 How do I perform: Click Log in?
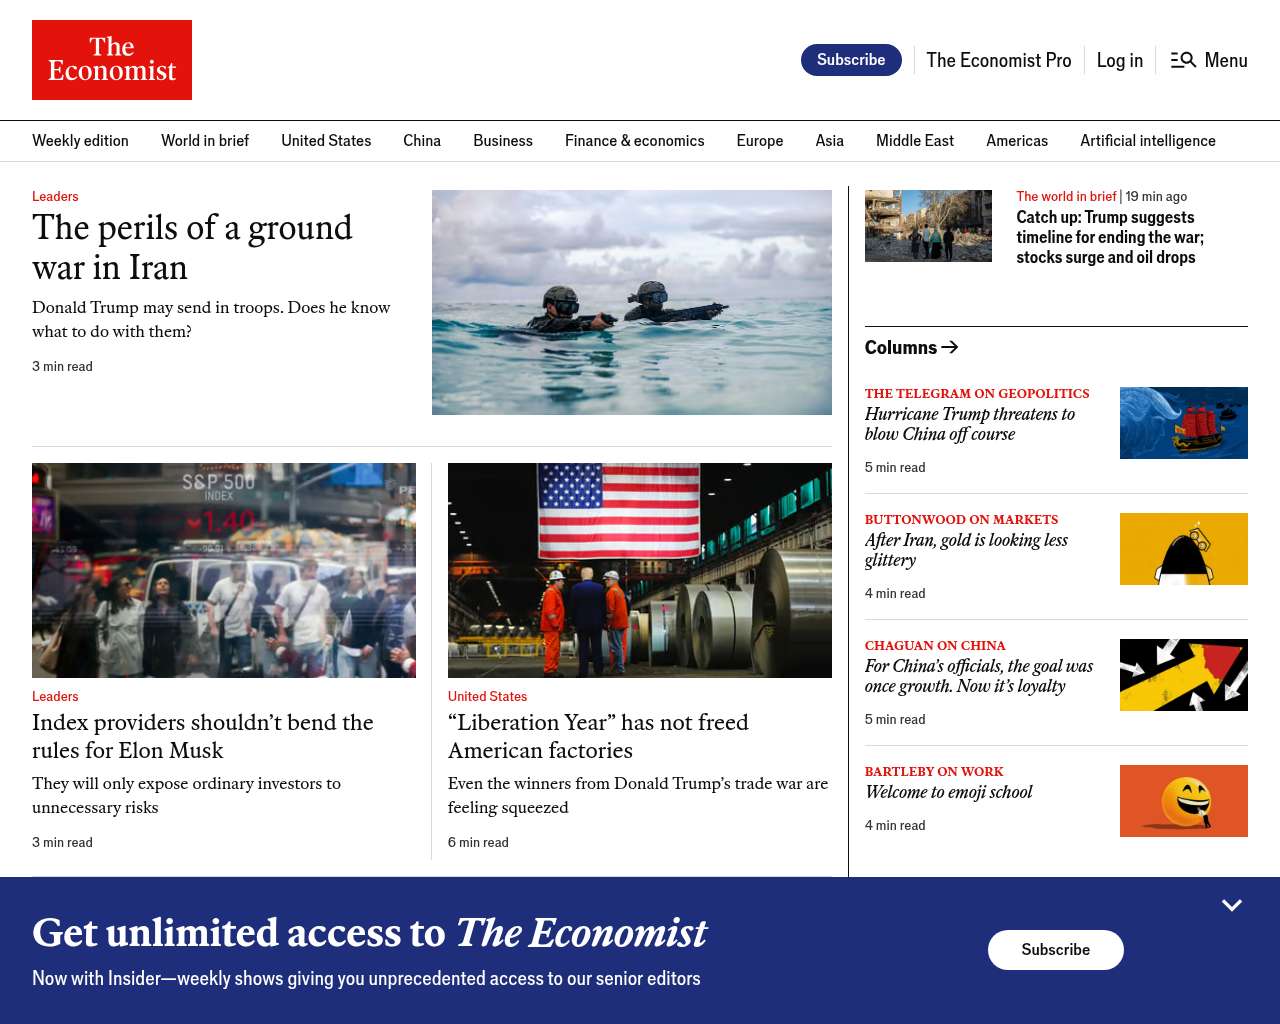coord(1120,60)
